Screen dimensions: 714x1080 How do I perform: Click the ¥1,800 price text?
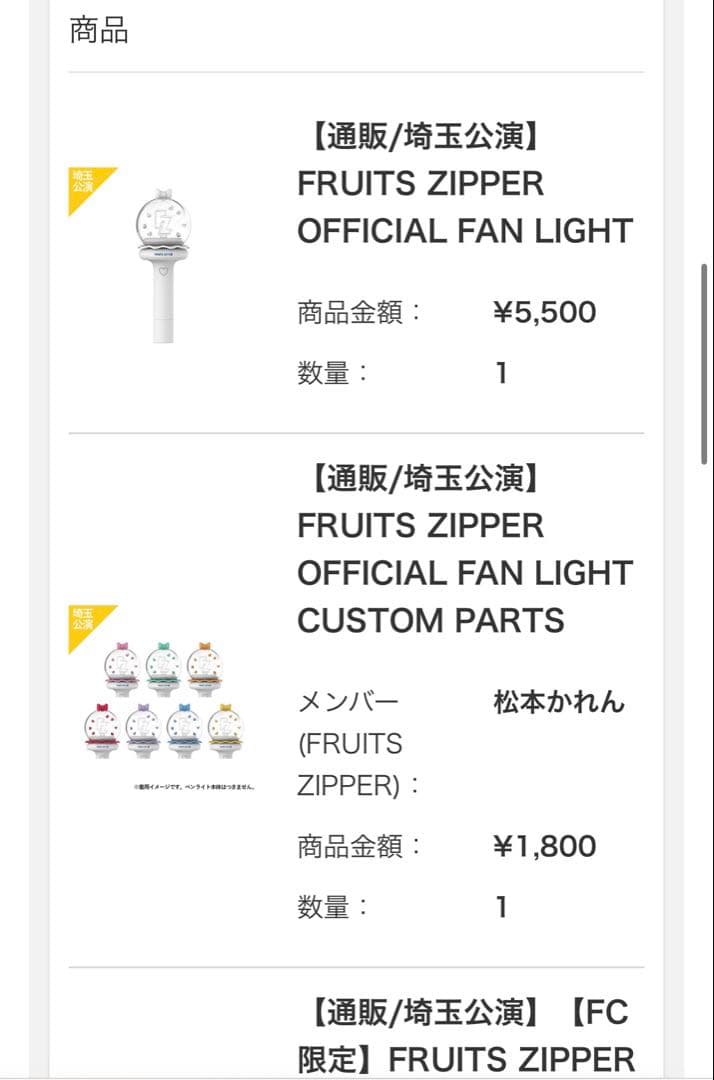click(550, 845)
